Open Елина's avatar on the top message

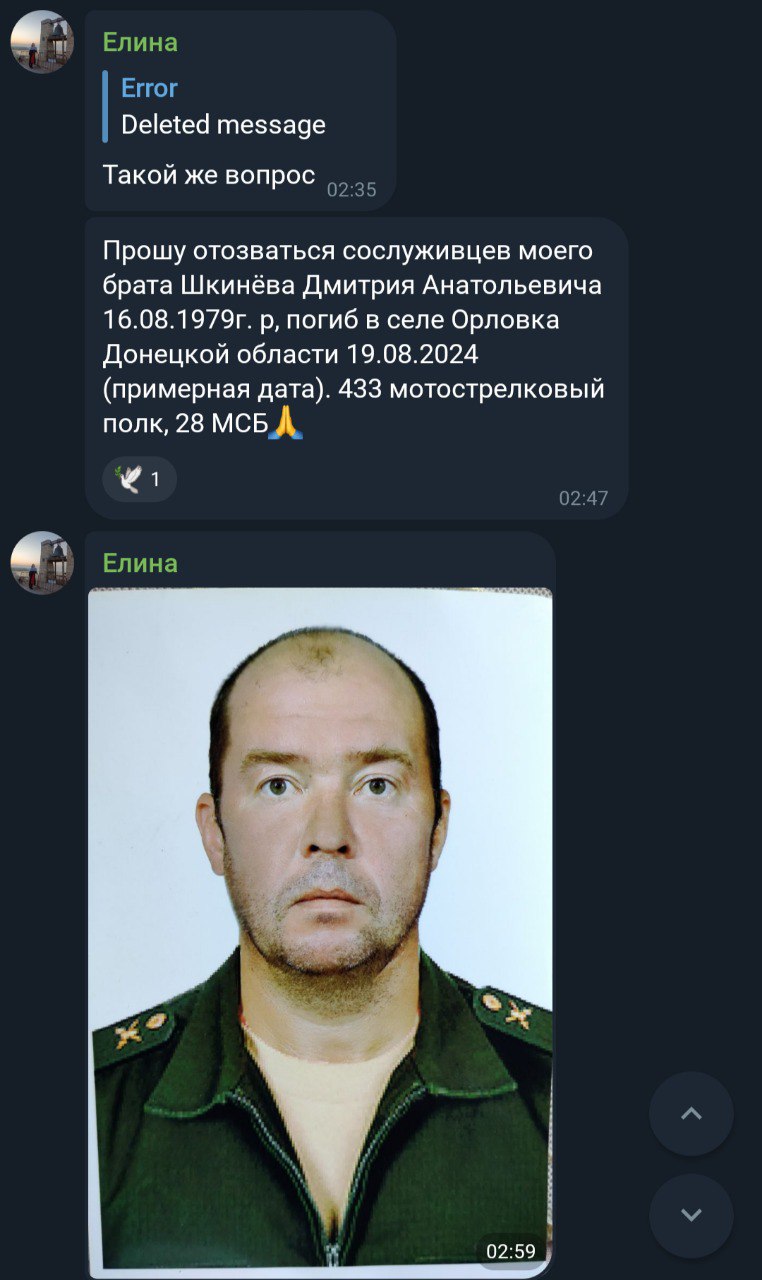click(x=42, y=42)
